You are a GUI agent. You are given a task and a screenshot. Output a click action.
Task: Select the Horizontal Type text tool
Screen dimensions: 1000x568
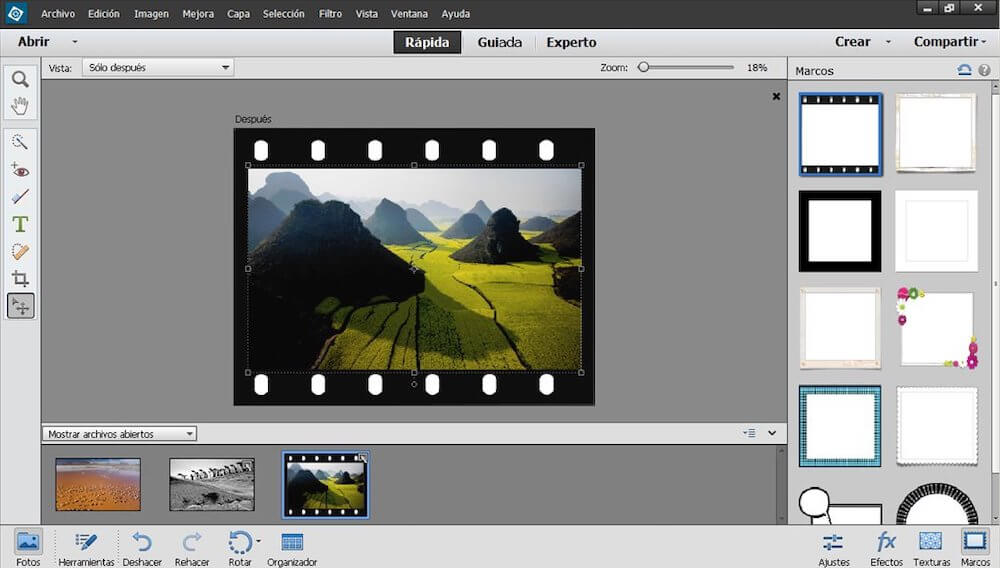(x=20, y=224)
